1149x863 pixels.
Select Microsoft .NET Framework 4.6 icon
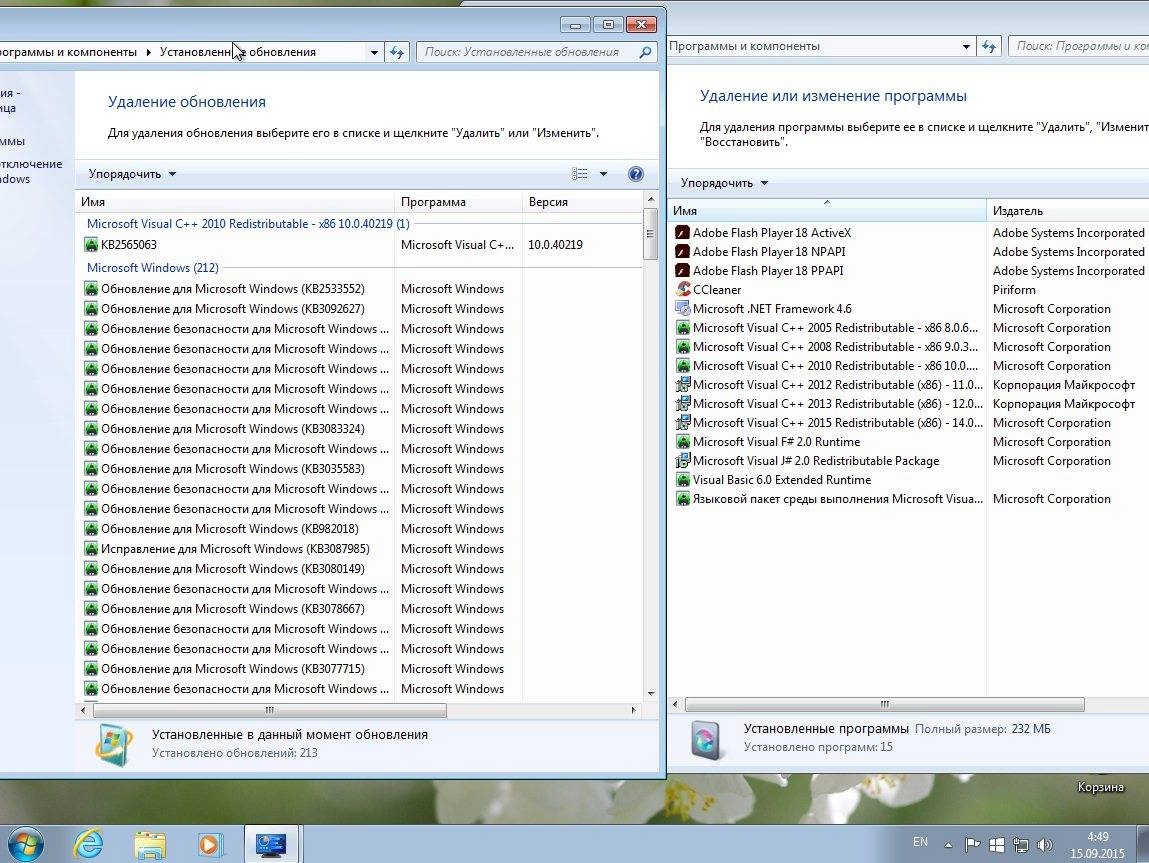click(x=683, y=308)
